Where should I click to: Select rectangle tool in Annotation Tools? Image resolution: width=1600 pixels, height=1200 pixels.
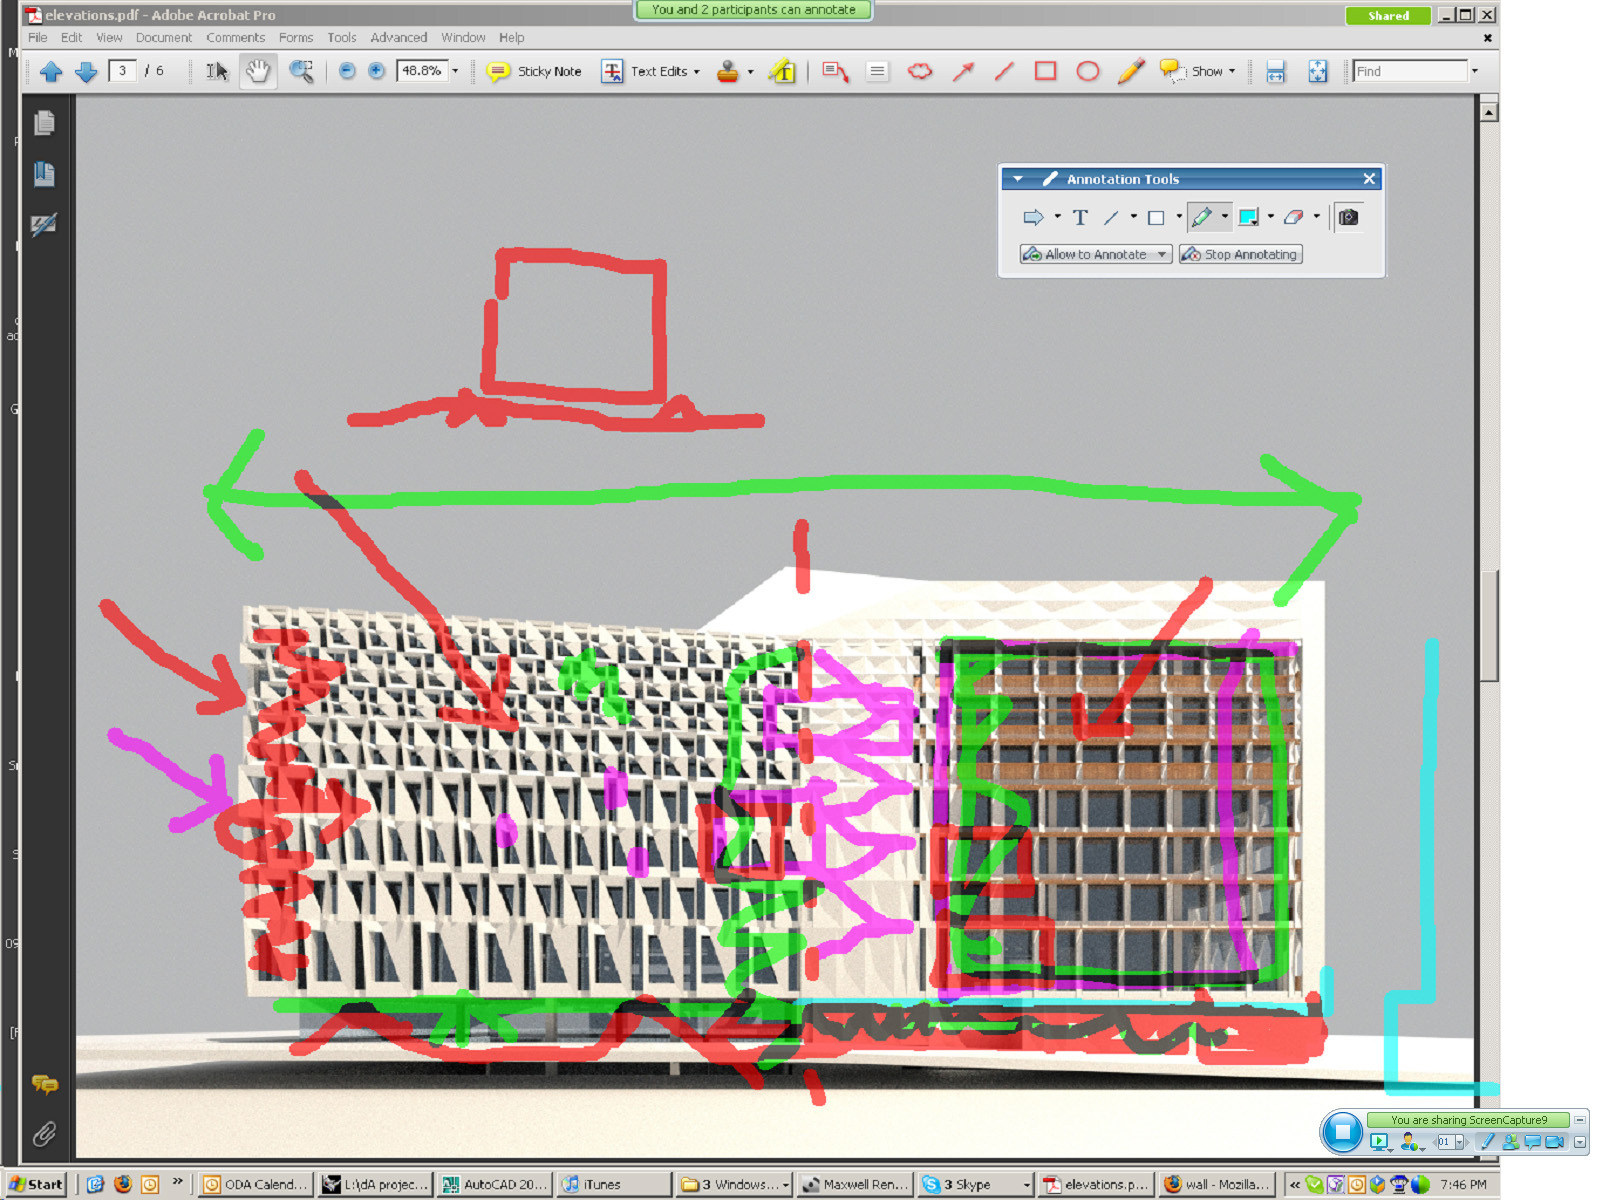click(1156, 217)
